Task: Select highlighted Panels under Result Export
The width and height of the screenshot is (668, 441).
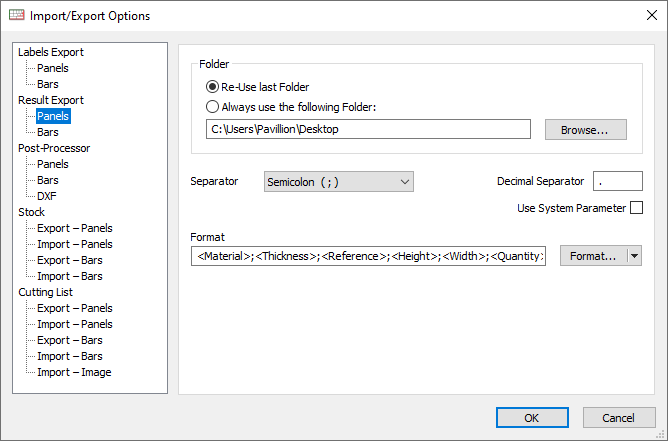Action: pos(53,116)
